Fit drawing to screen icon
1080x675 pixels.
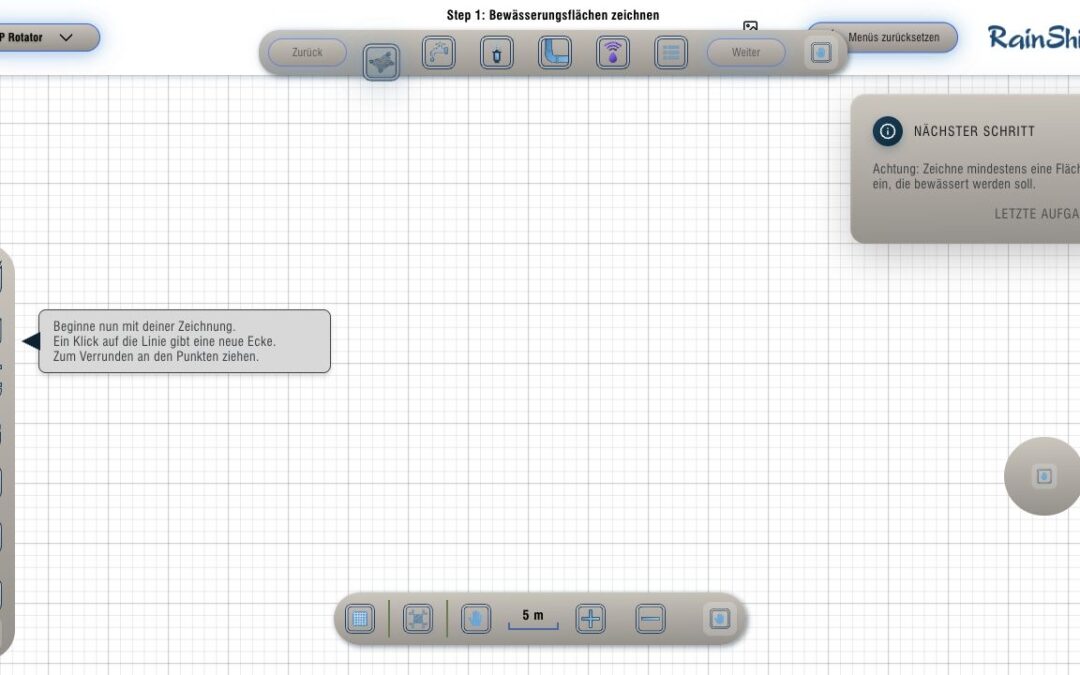pyautogui.click(x=418, y=619)
